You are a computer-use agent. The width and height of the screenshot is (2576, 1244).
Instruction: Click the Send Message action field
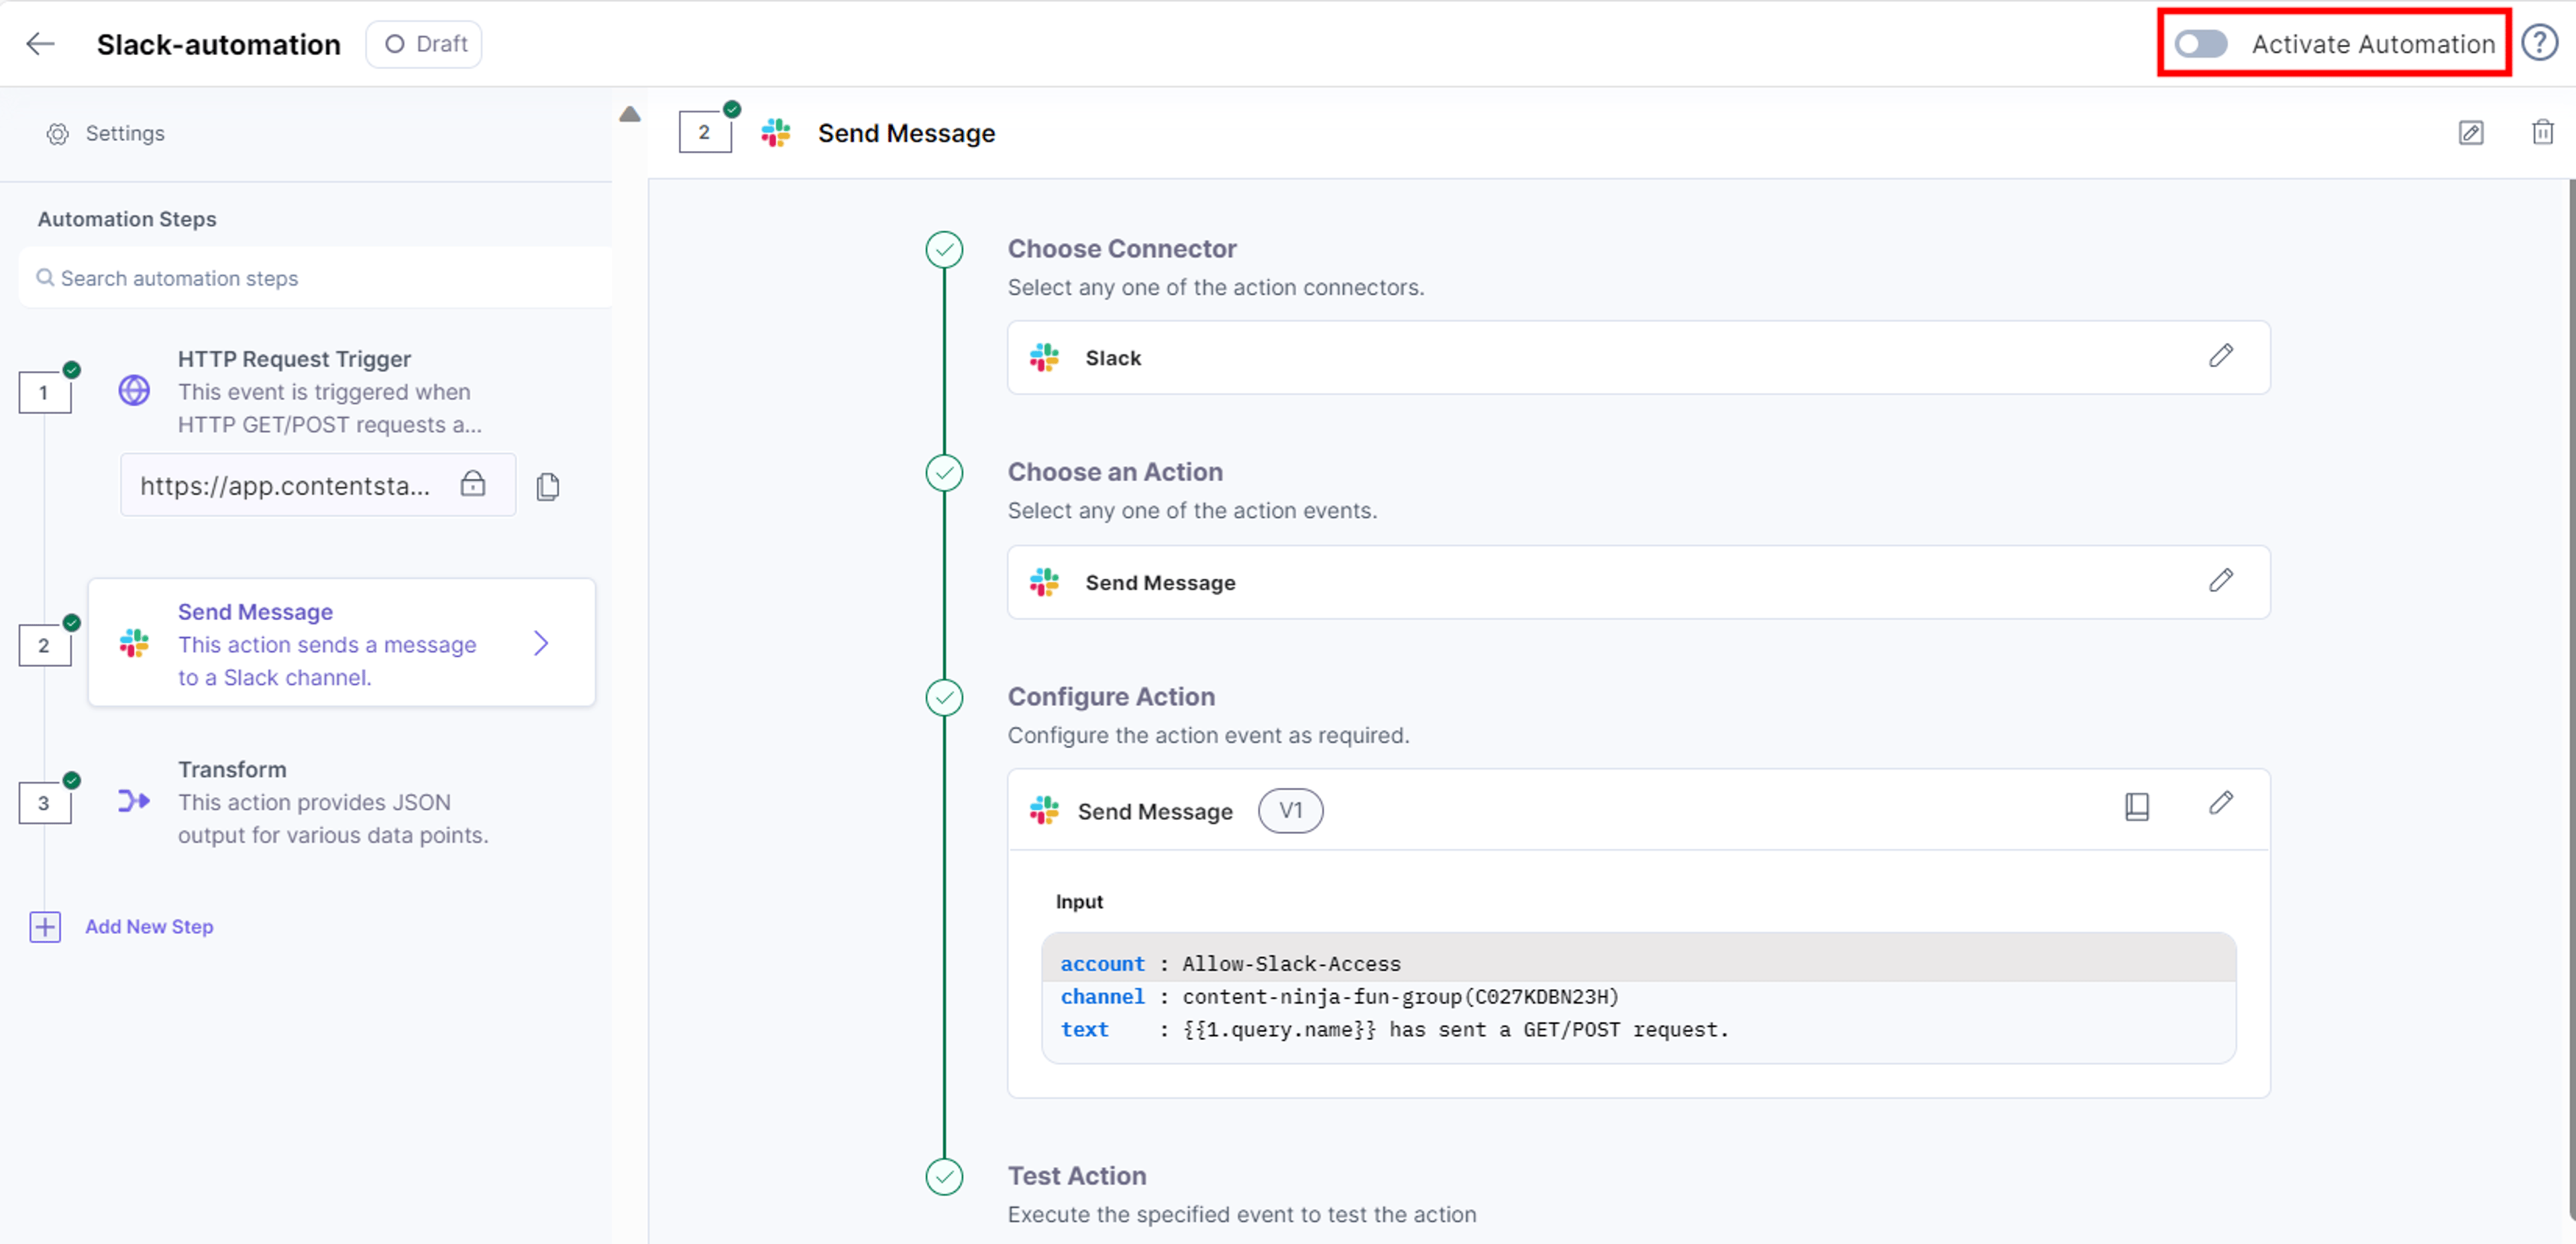pyautogui.click(x=1638, y=582)
